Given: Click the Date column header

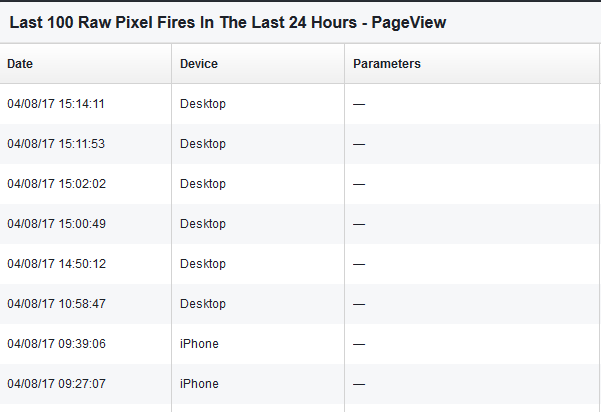Looking at the screenshot, I should pos(20,64).
